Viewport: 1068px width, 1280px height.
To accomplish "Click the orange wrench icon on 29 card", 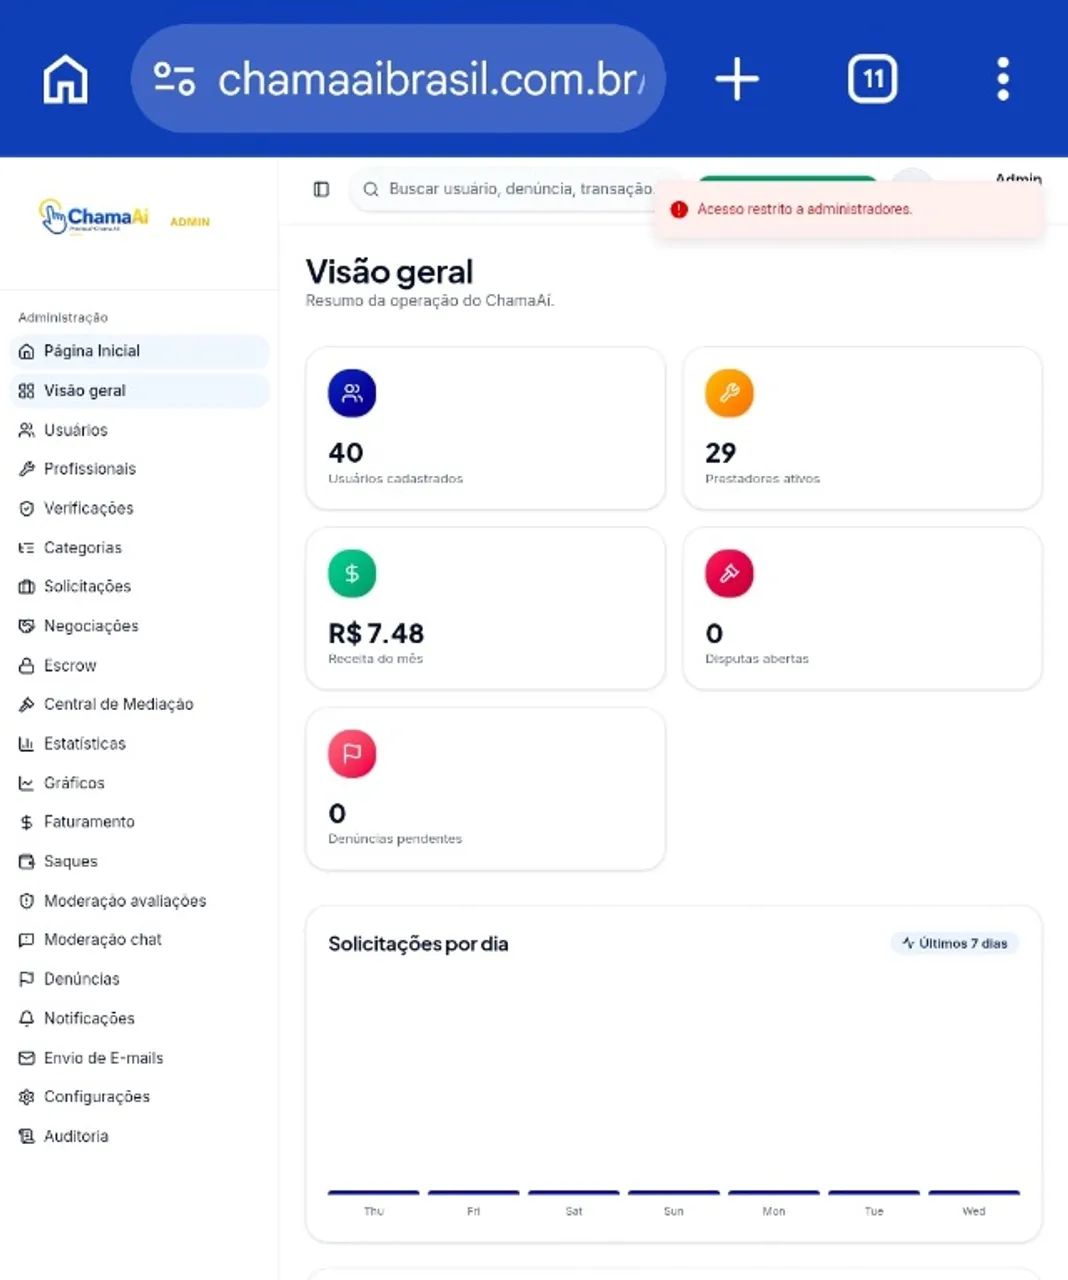I will [x=729, y=393].
